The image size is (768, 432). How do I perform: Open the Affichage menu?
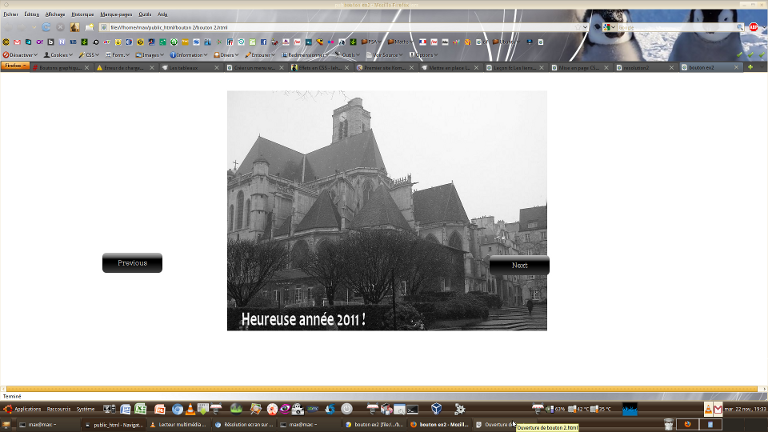pos(55,14)
